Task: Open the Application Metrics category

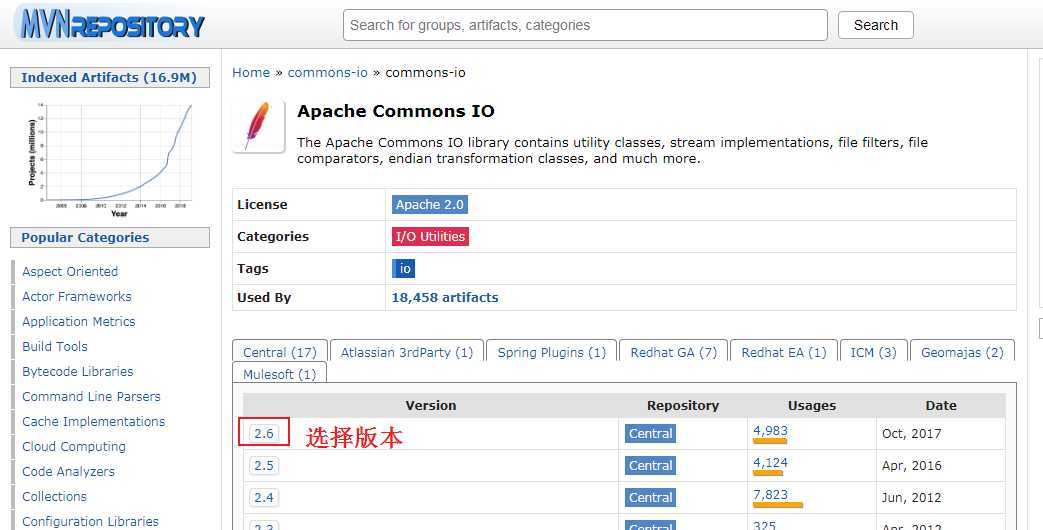Action: coord(78,322)
